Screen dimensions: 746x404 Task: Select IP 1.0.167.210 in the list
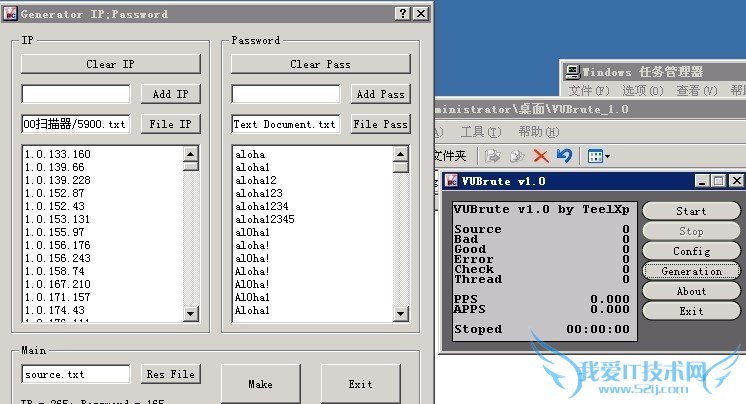(57, 284)
